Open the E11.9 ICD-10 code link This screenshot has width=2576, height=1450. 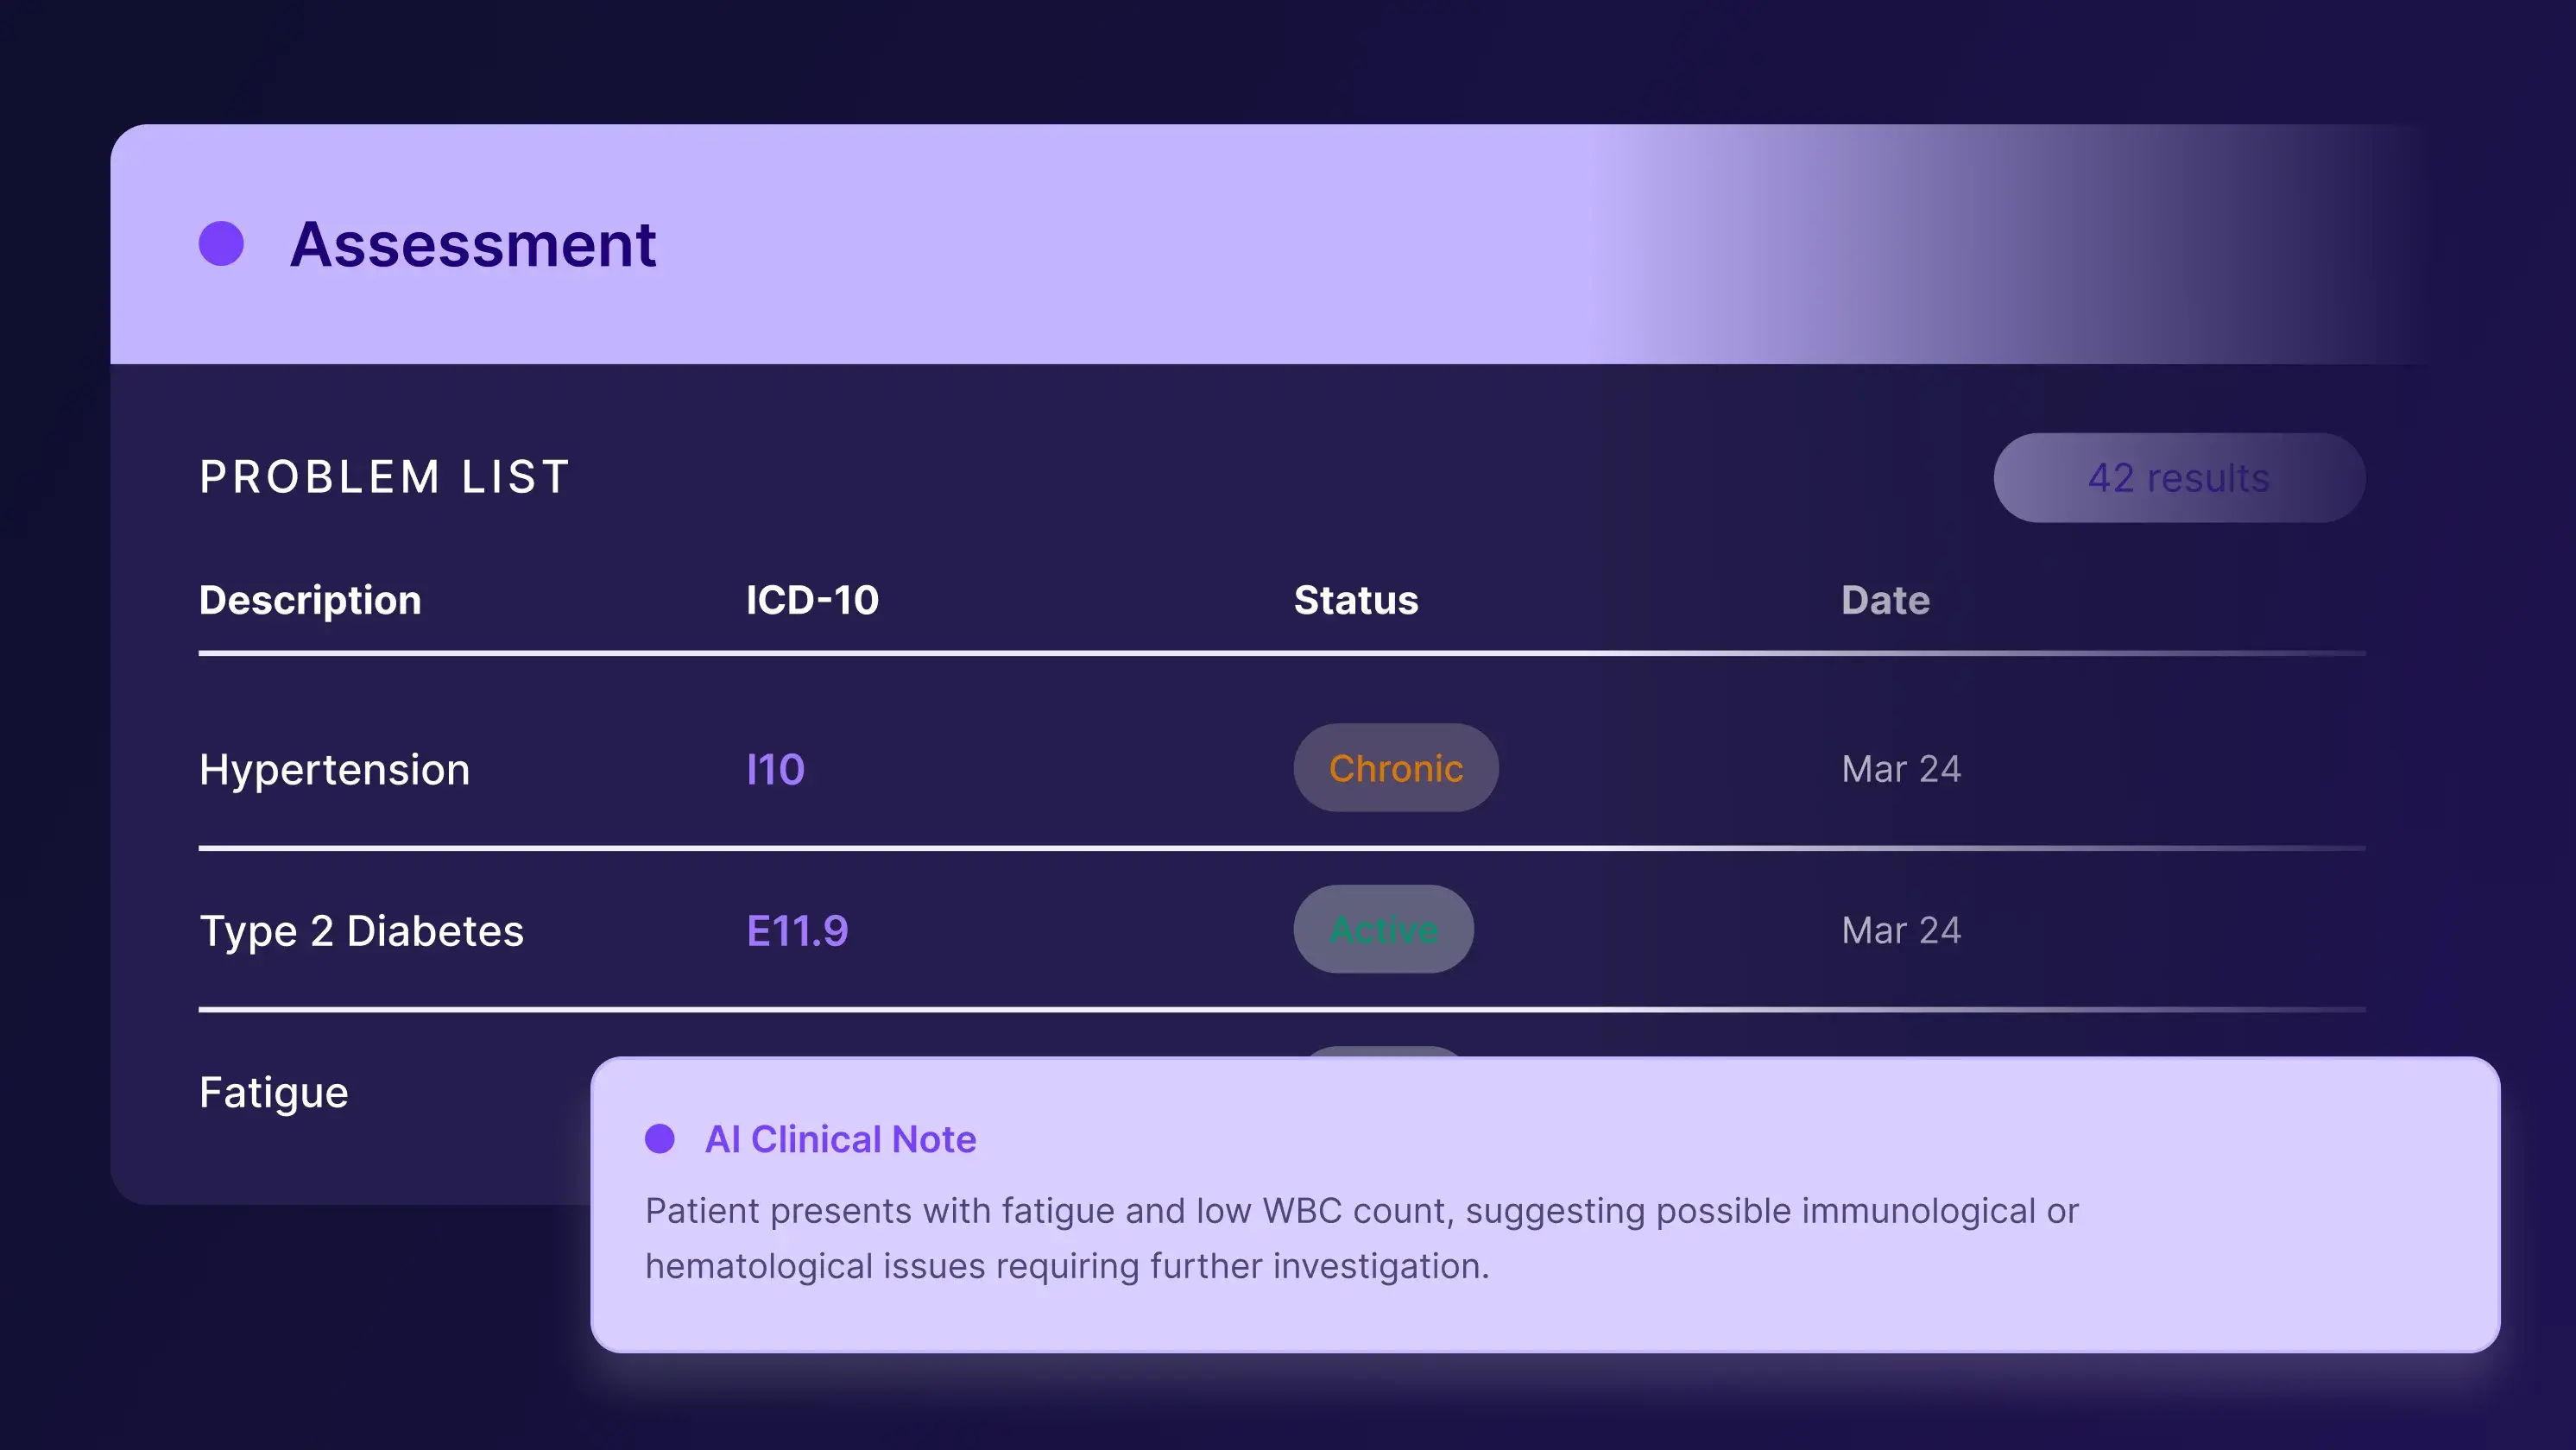point(797,931)
